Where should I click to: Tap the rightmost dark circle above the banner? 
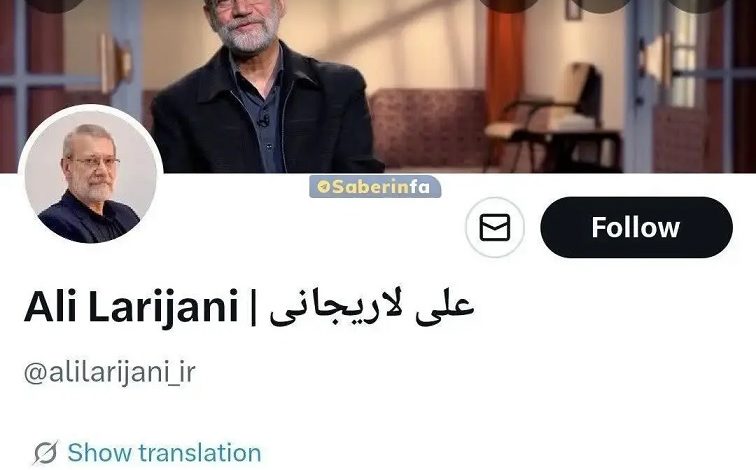click(698, 5)
